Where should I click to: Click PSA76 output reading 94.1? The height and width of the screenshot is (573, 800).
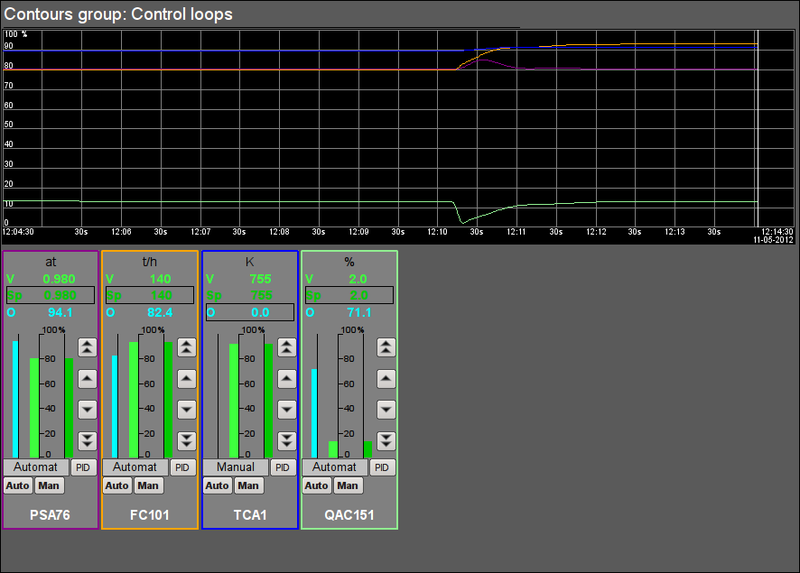pos(60,312)
